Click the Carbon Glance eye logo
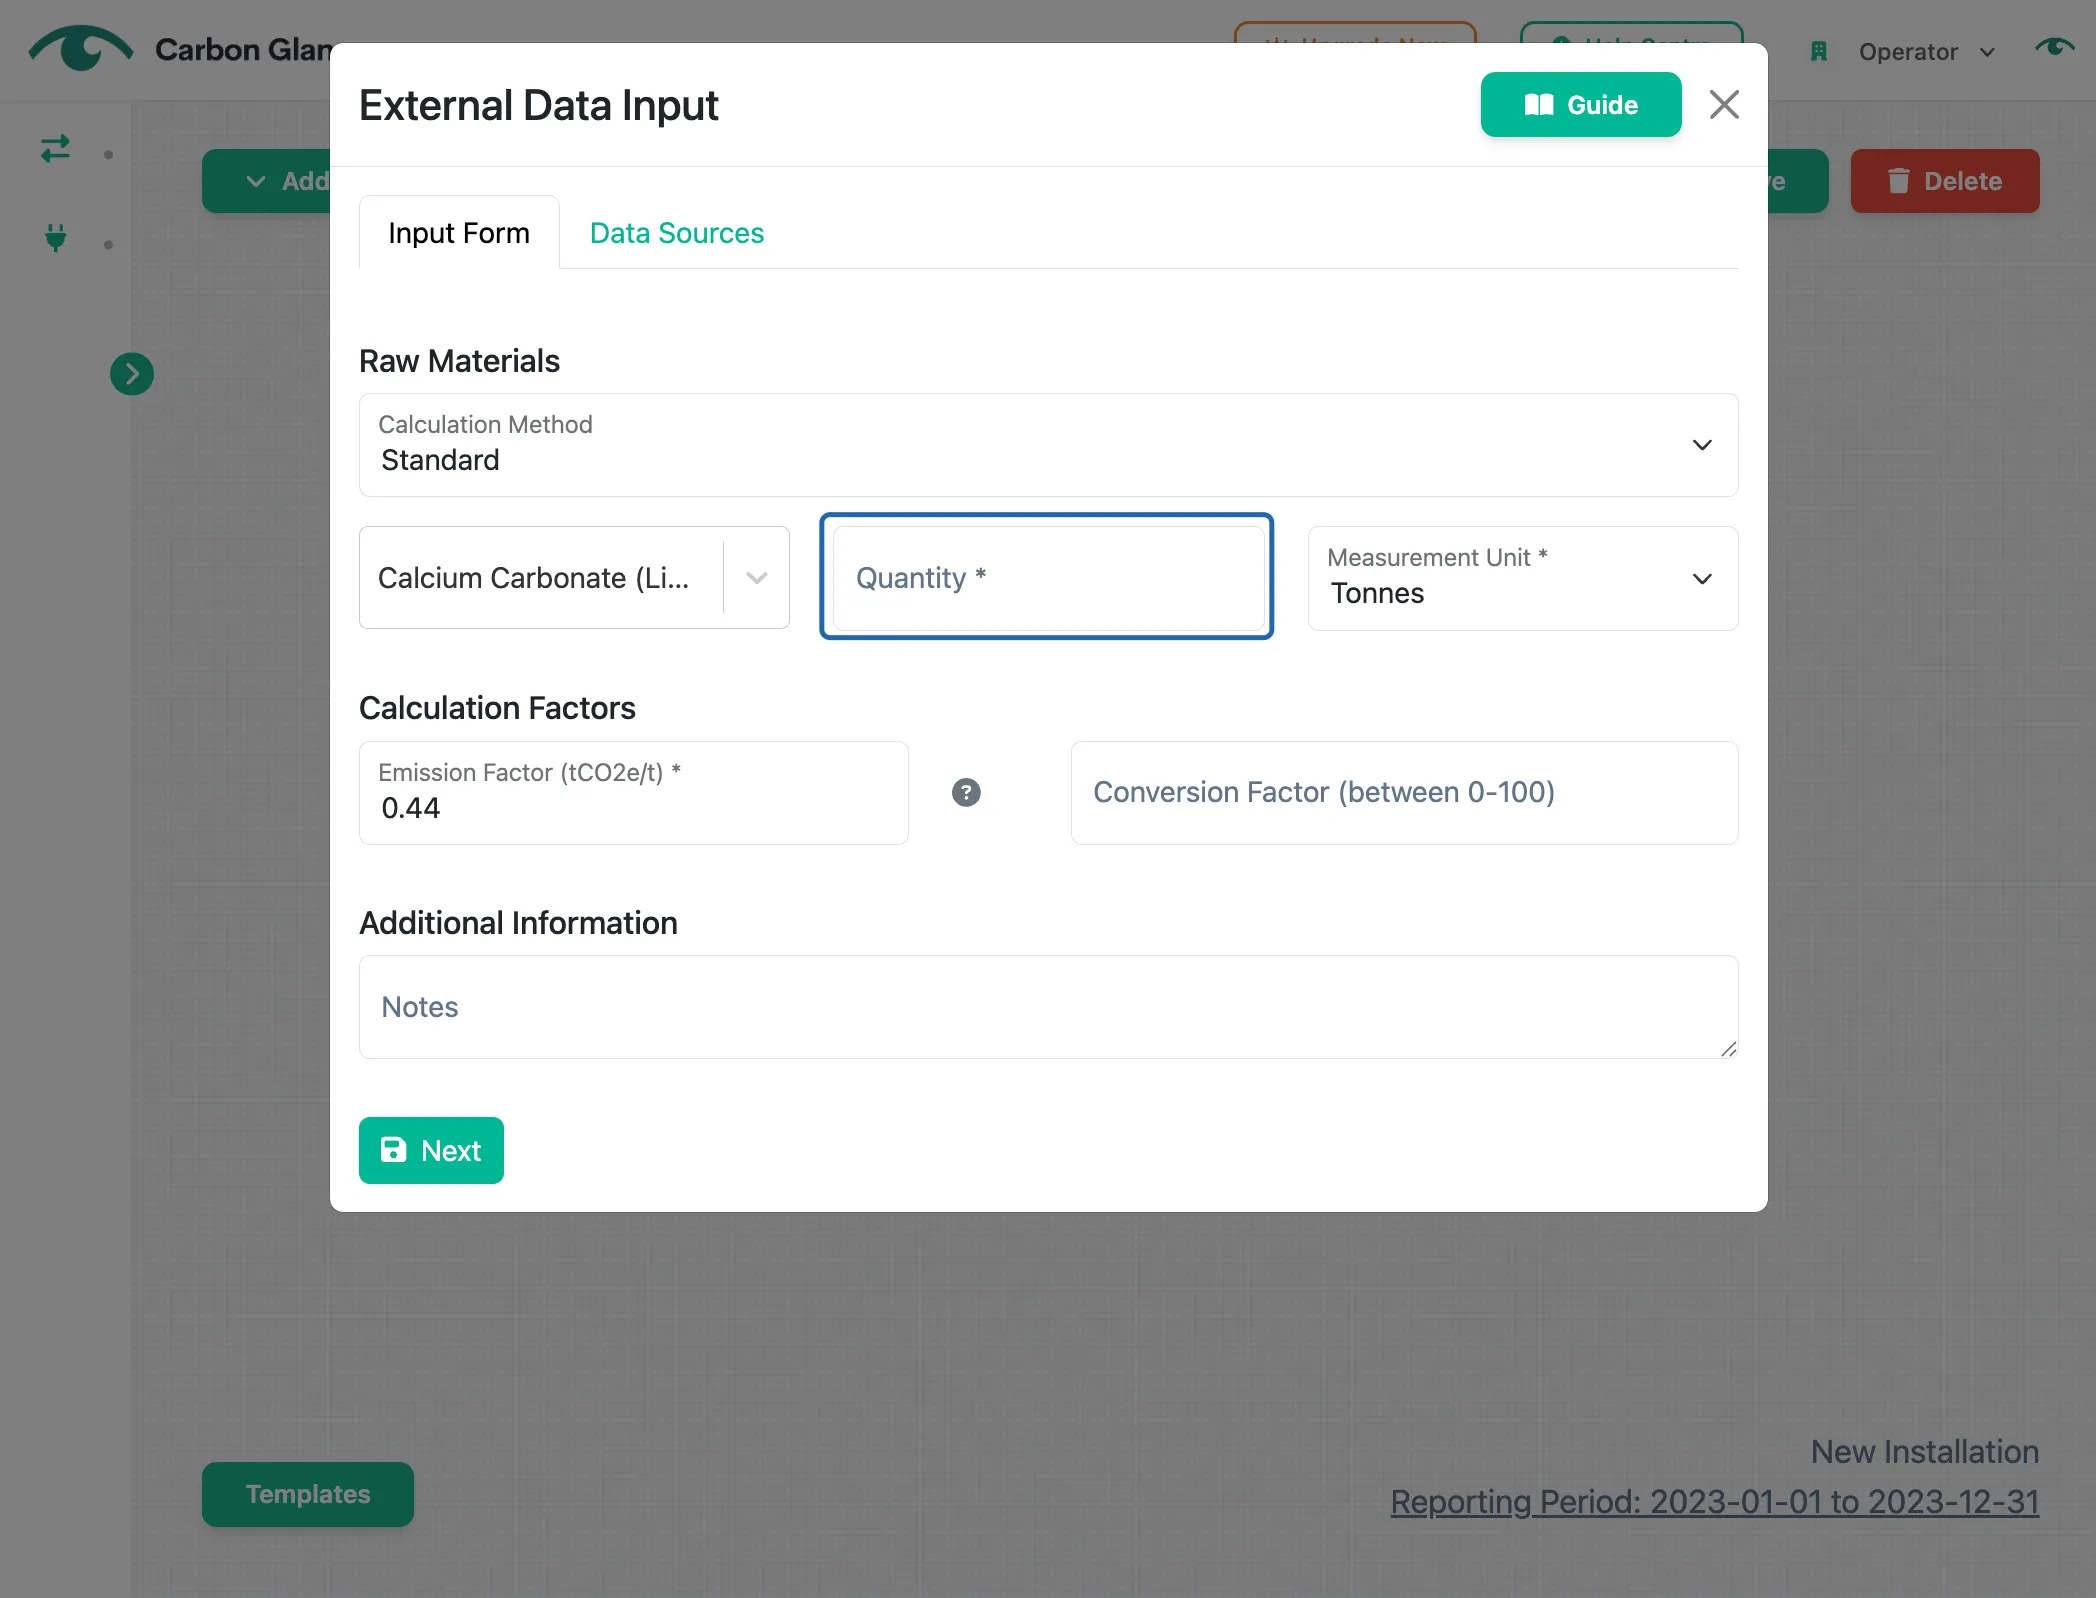The width and height of the screenshot is (2096, 1598). pyautogui.click(x=81, y=48)
